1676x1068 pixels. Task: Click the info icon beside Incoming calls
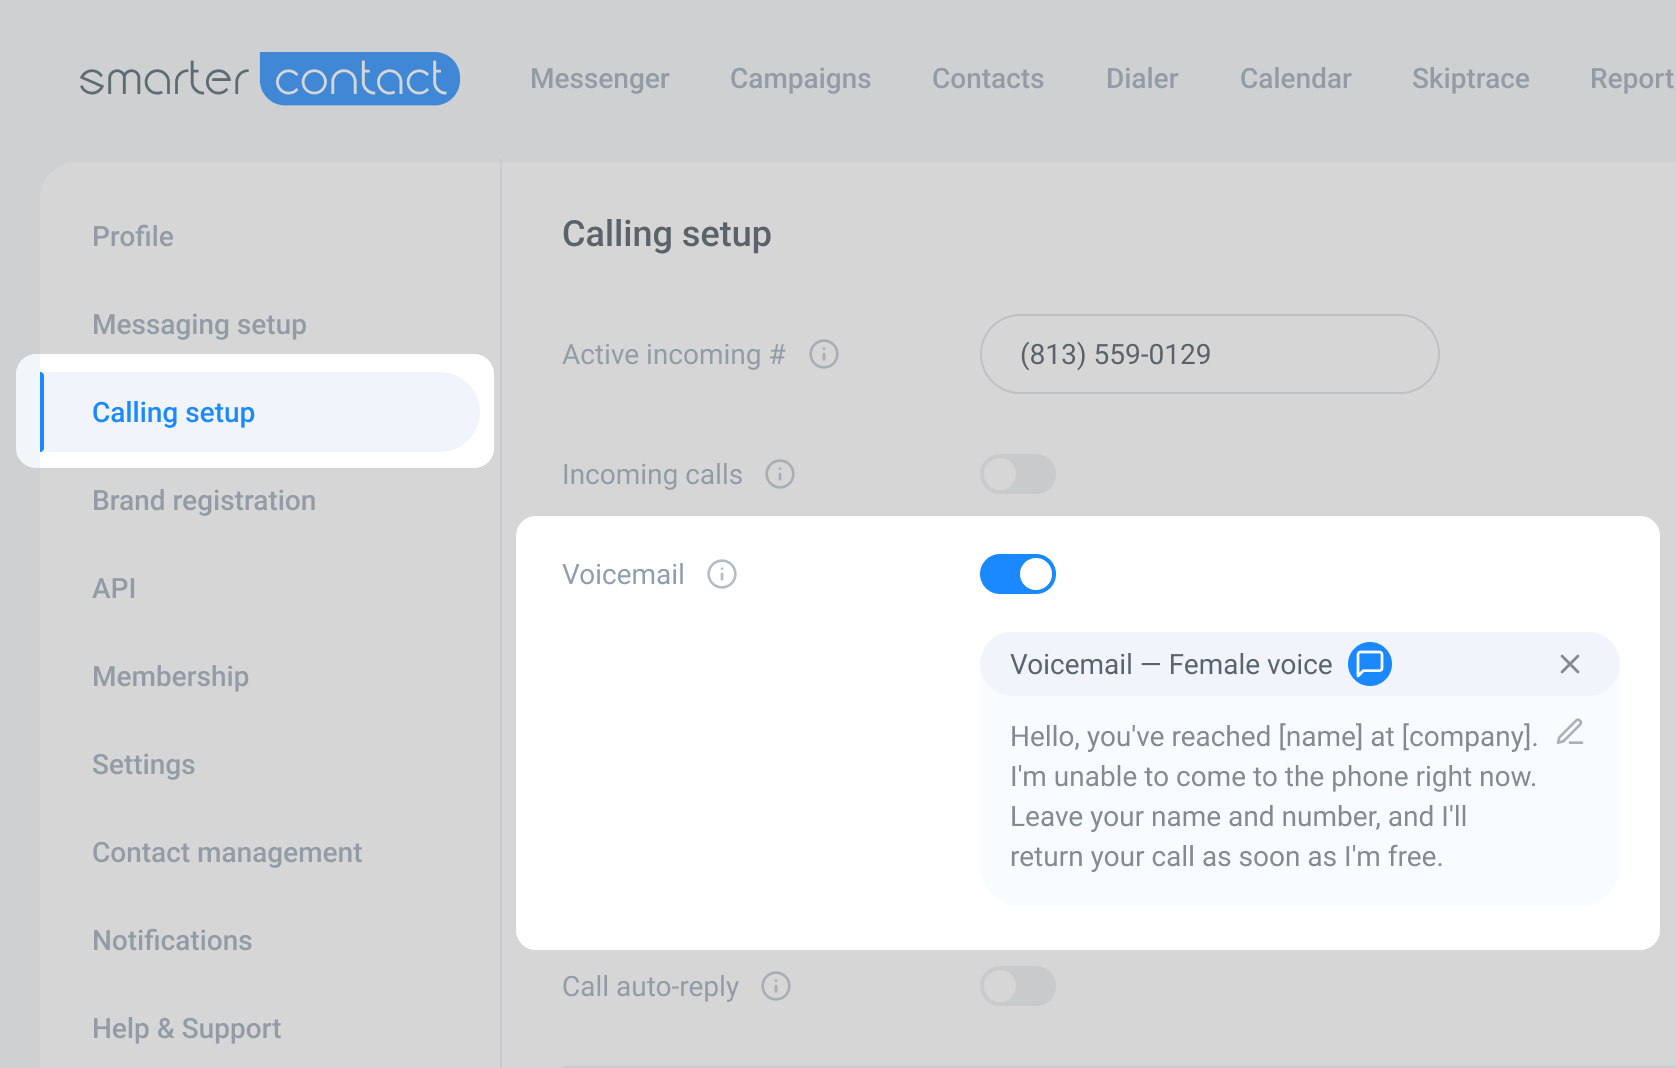point(780,474)
